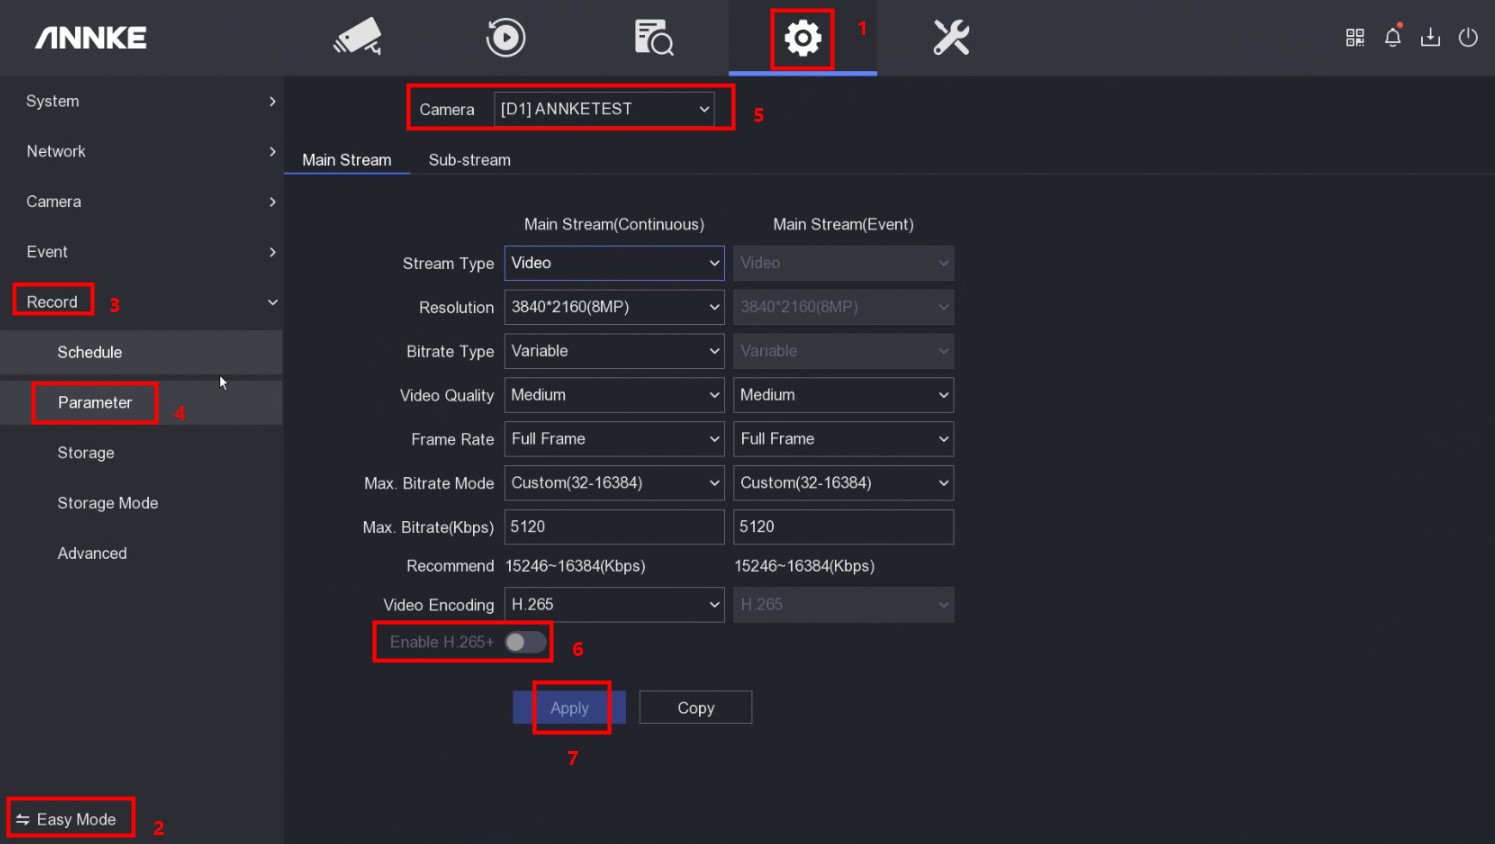Open the maintenance tools icon
1495x844 pixels.
coord(951,37)
